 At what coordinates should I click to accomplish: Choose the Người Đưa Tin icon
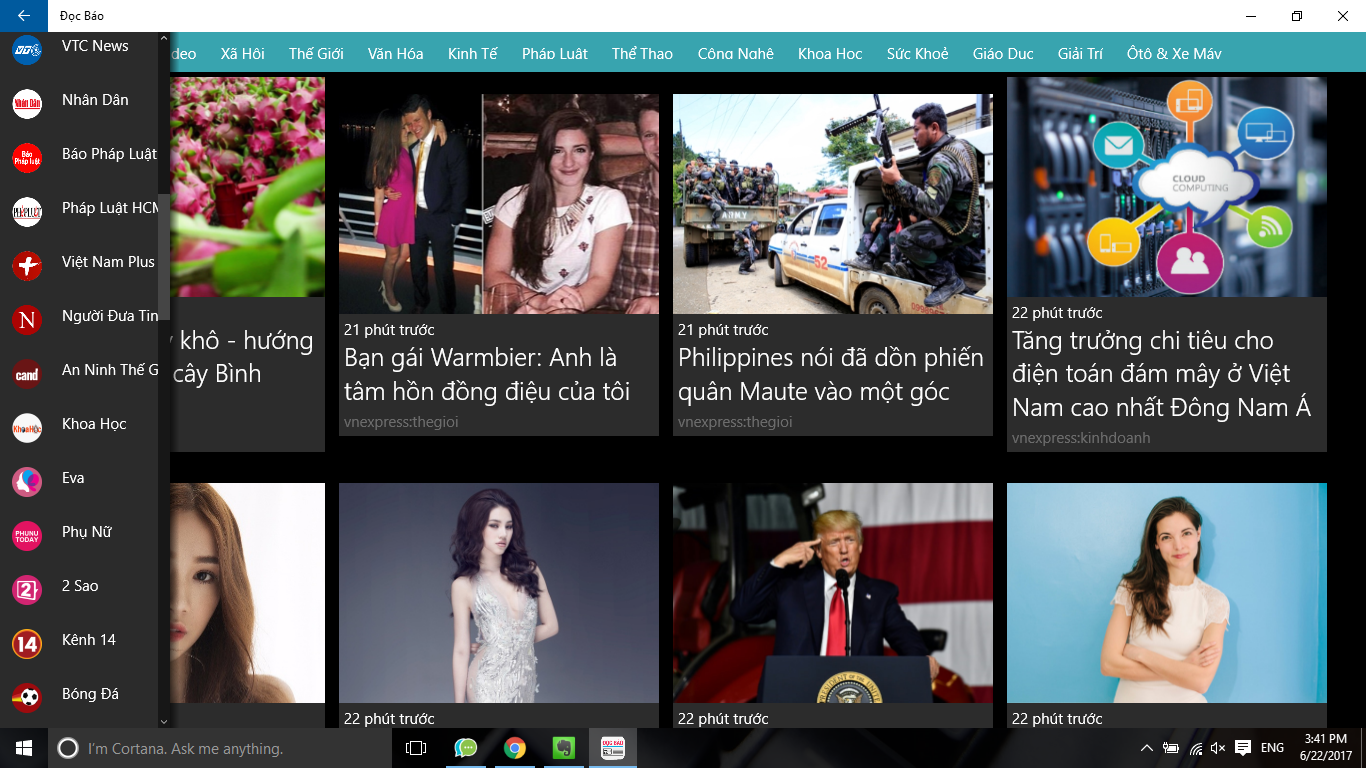(27, 319)
